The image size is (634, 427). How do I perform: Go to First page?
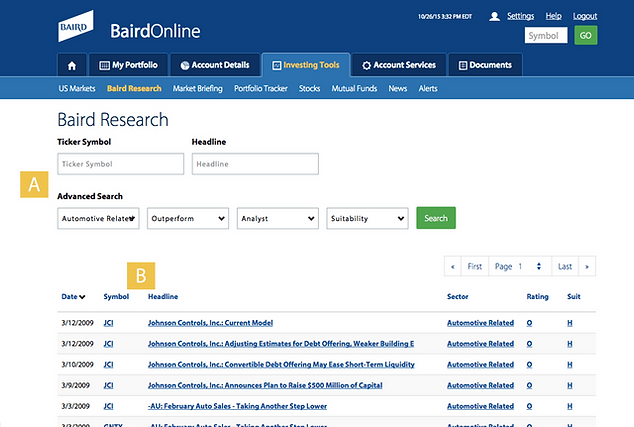click(x=475, y=266)
